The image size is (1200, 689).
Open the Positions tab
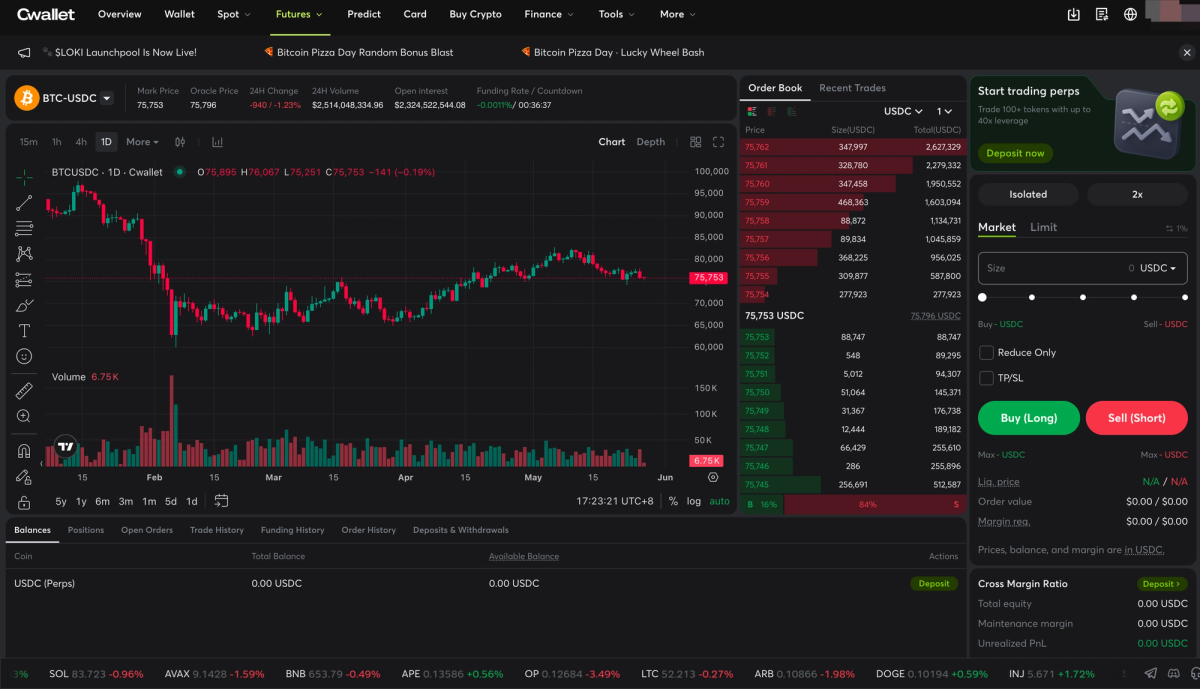(x=86, y=530)
